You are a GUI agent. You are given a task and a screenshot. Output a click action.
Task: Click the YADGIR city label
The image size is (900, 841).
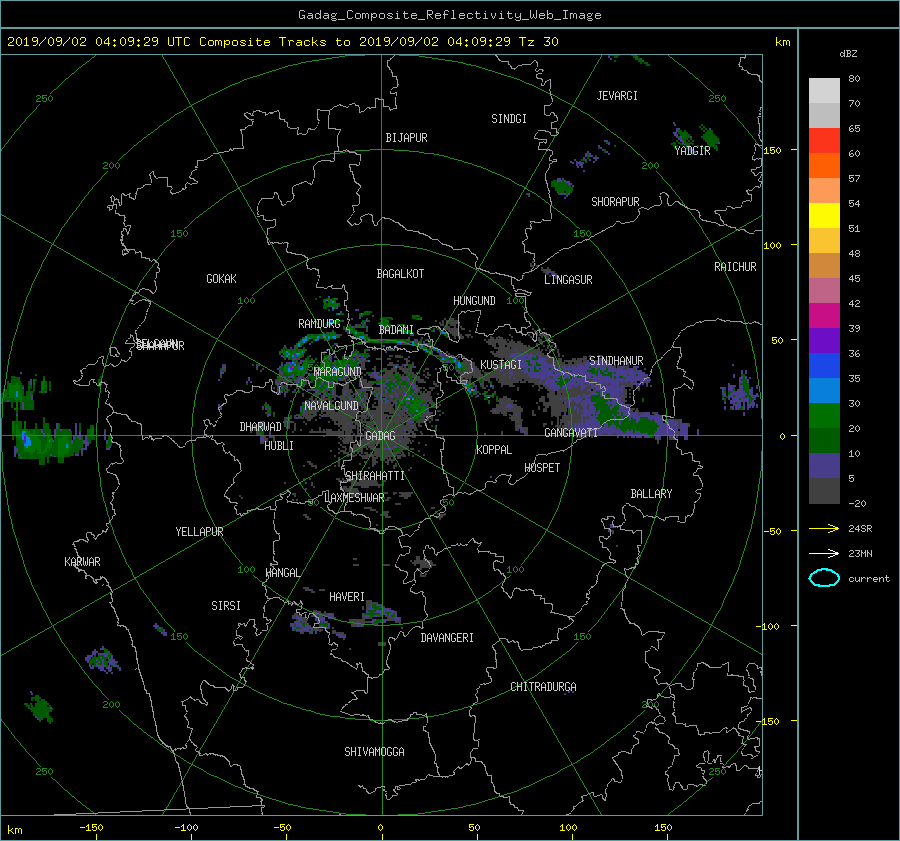coord(692,151)
